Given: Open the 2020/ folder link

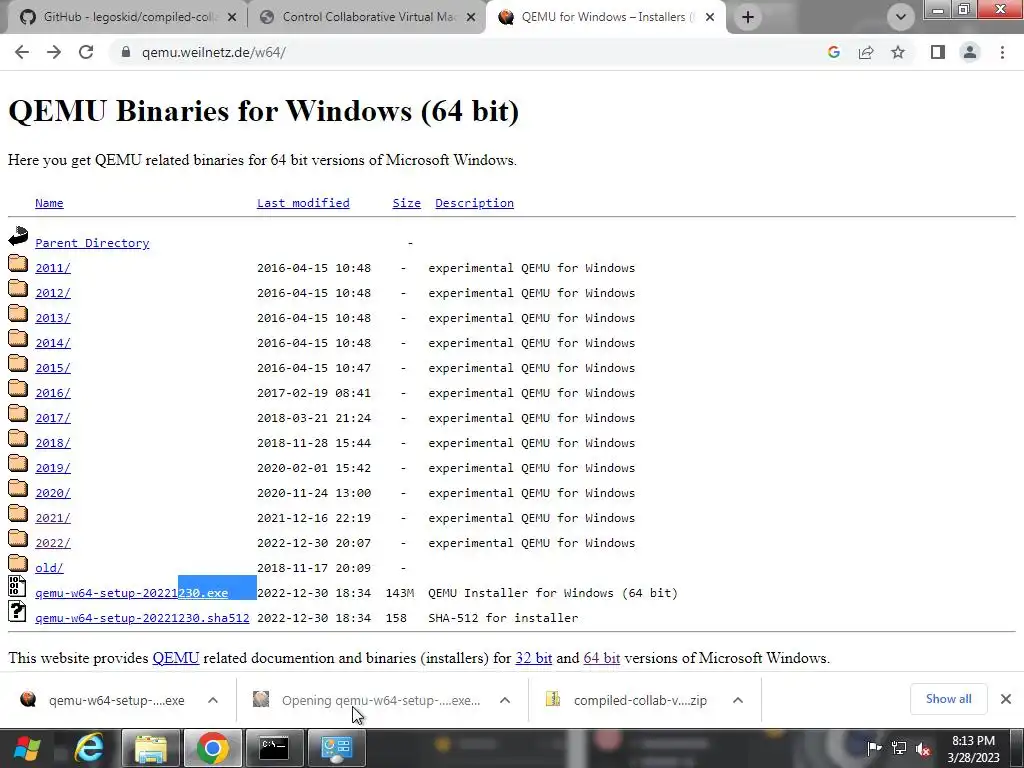Looking at the screenshot, I should (x=53, y=493).
